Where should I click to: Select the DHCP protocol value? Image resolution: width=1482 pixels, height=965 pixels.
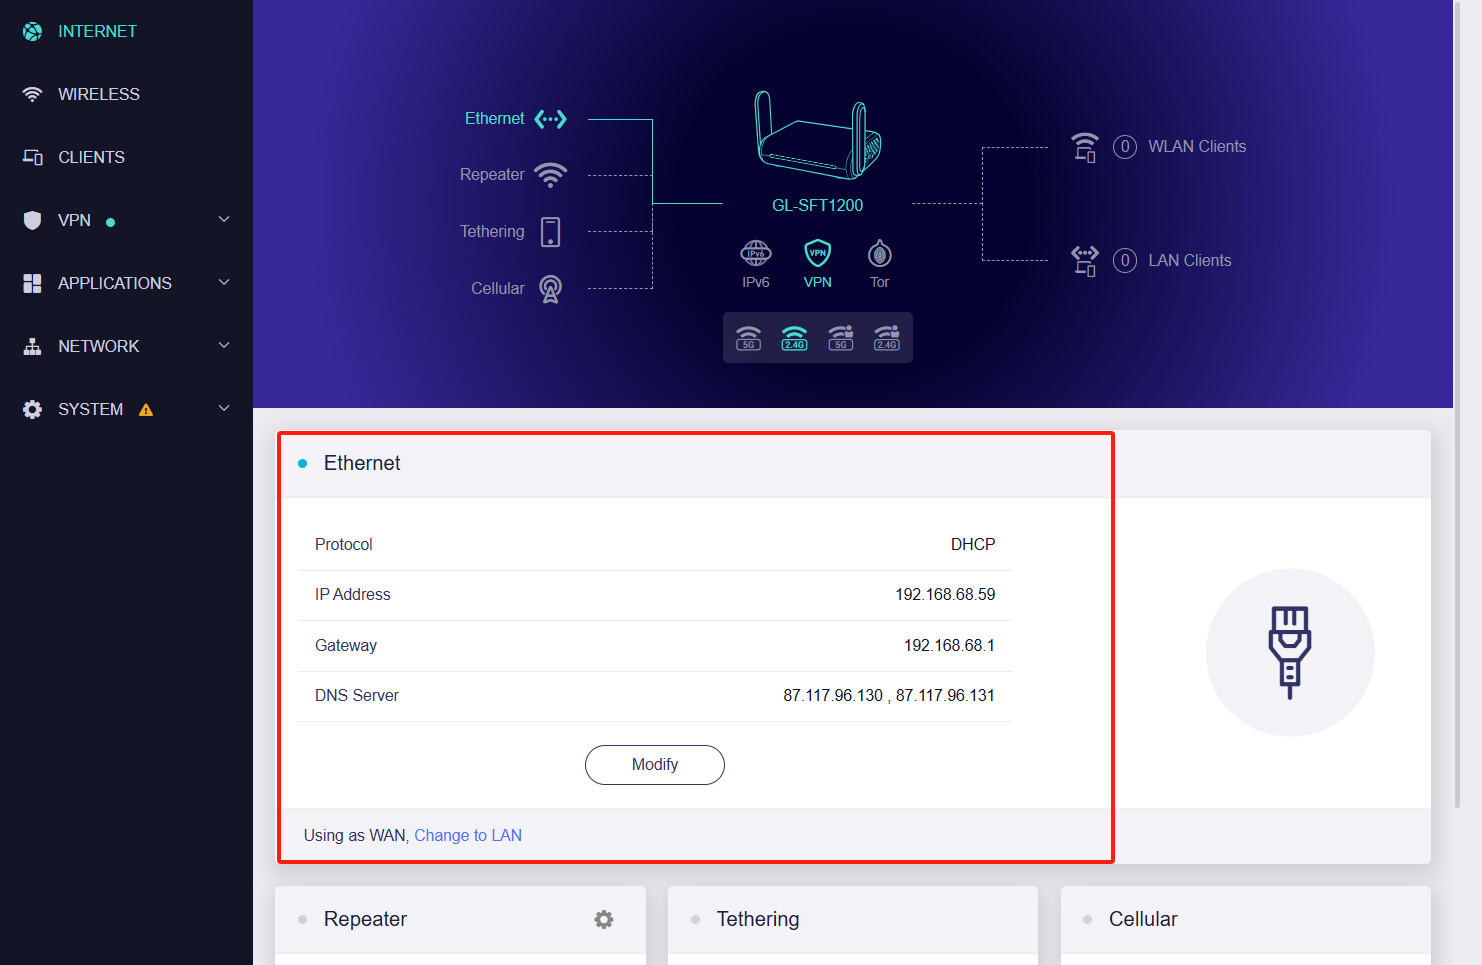click(973, 545)
